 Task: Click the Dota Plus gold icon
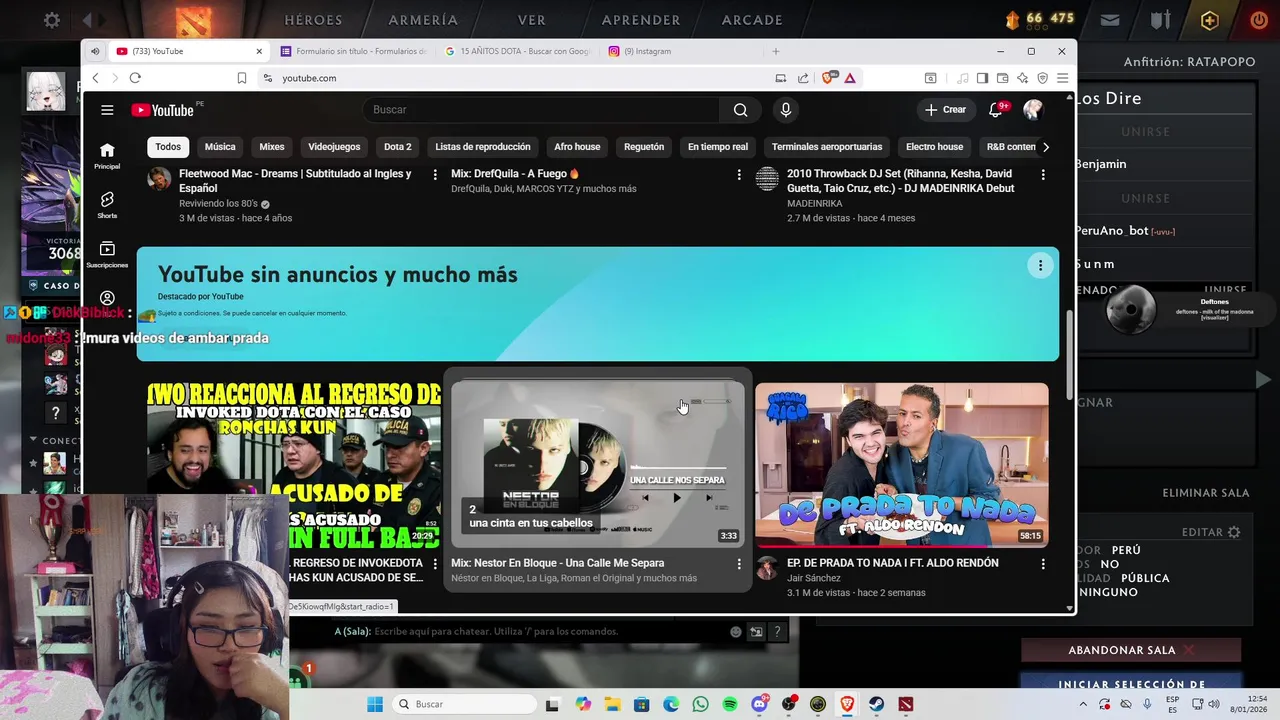pos(1210,20)
